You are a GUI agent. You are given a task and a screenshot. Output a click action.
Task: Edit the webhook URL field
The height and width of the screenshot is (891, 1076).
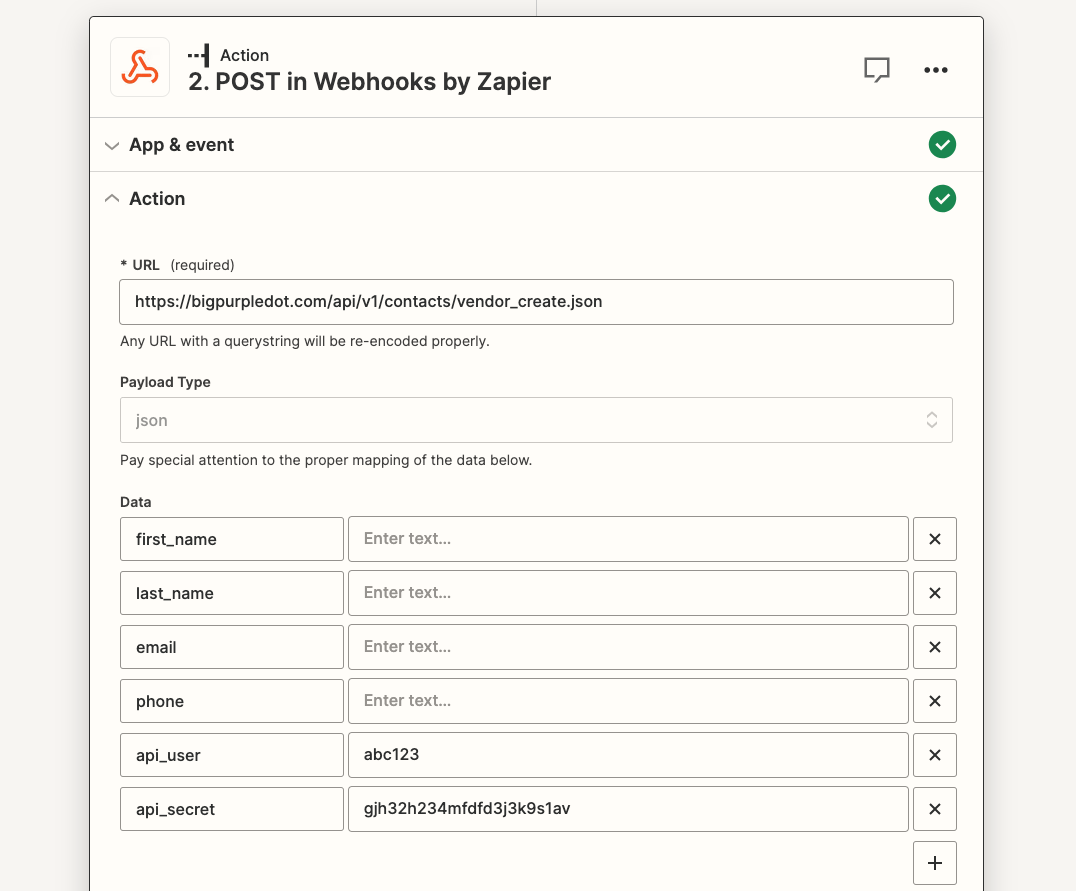536,302
